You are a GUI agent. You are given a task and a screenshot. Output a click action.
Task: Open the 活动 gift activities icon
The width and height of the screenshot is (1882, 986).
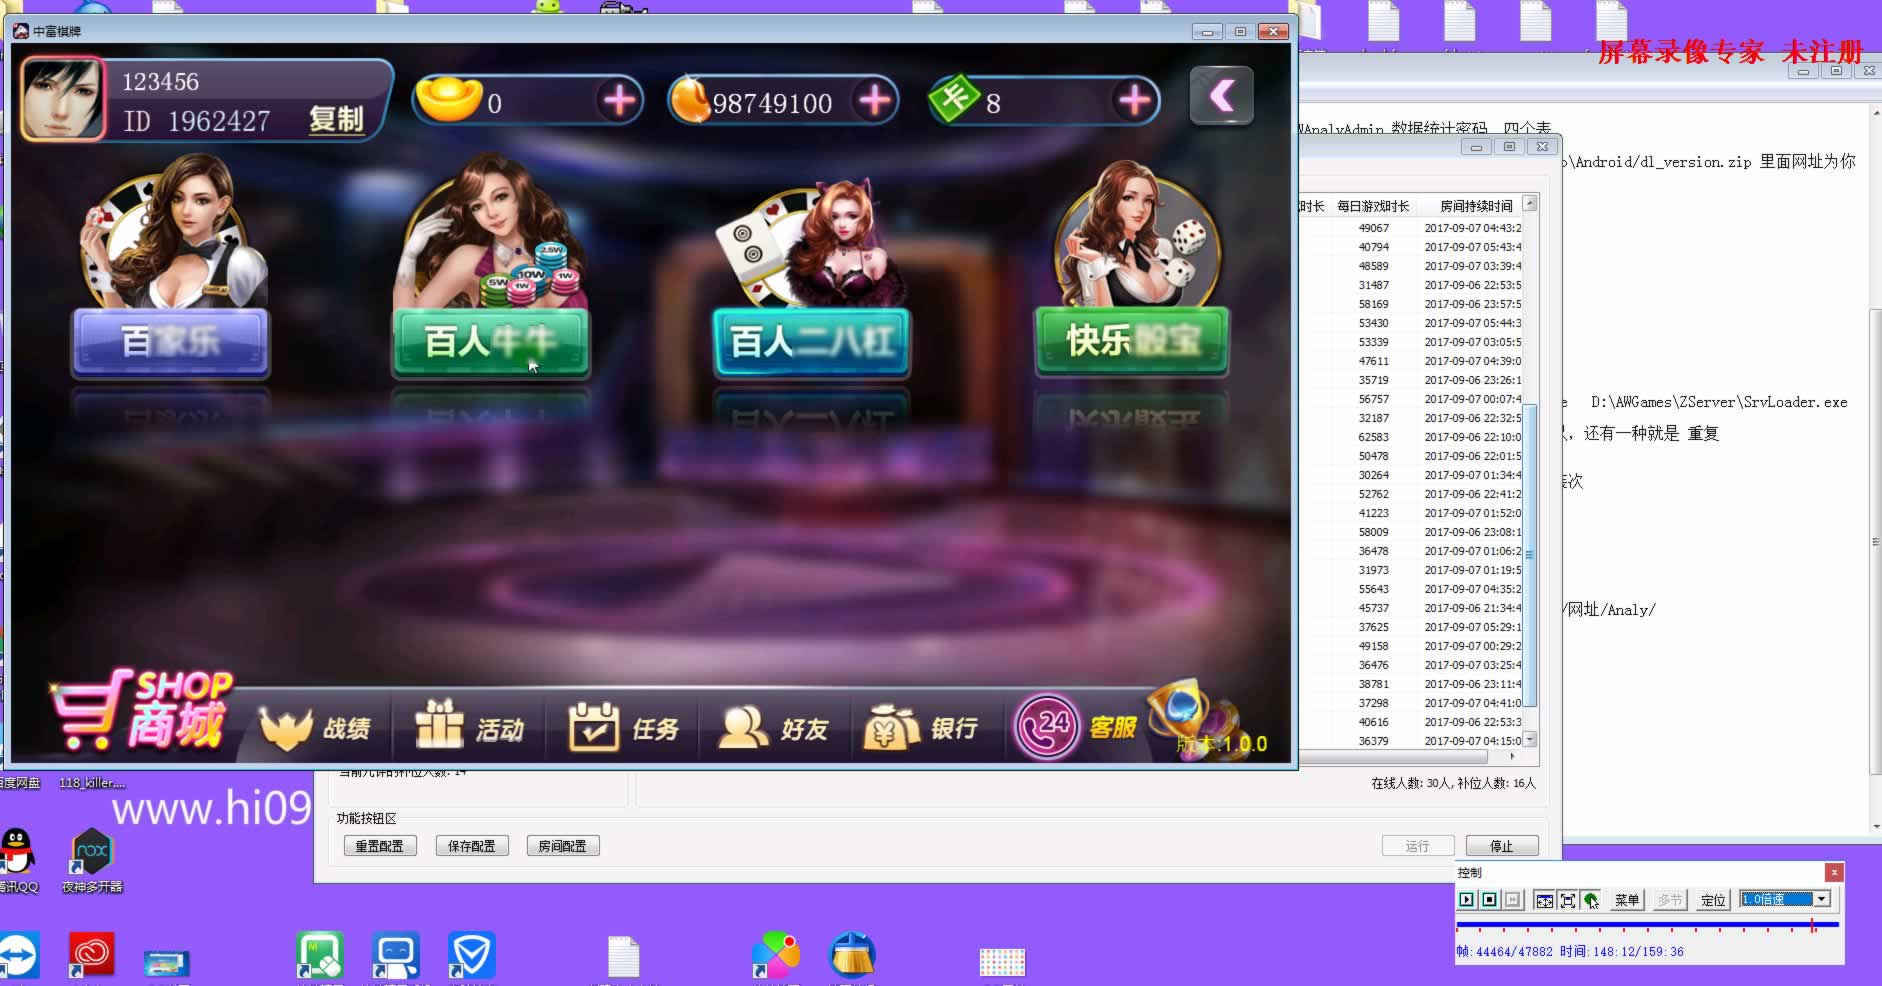click(469, 726)
